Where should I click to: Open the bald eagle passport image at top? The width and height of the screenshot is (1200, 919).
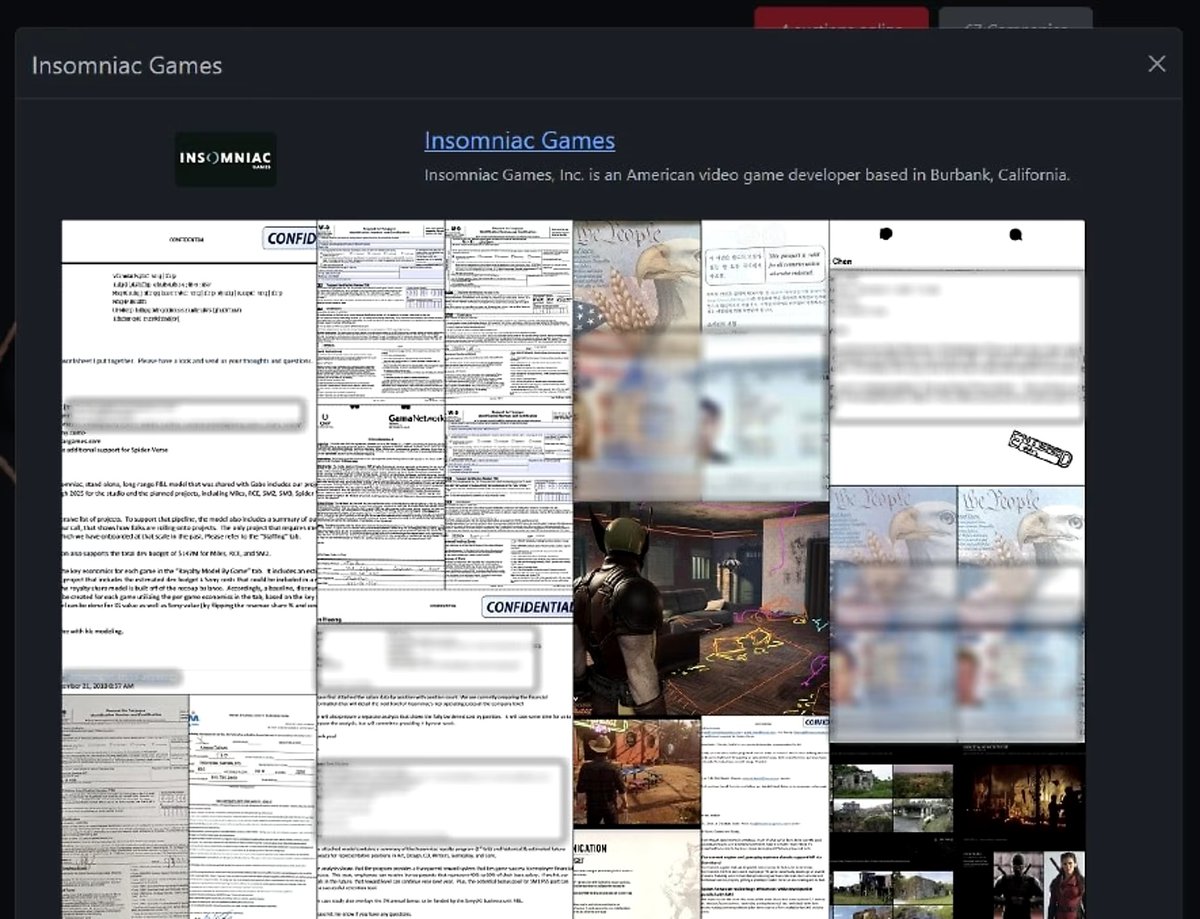click(x=637, y=275)
